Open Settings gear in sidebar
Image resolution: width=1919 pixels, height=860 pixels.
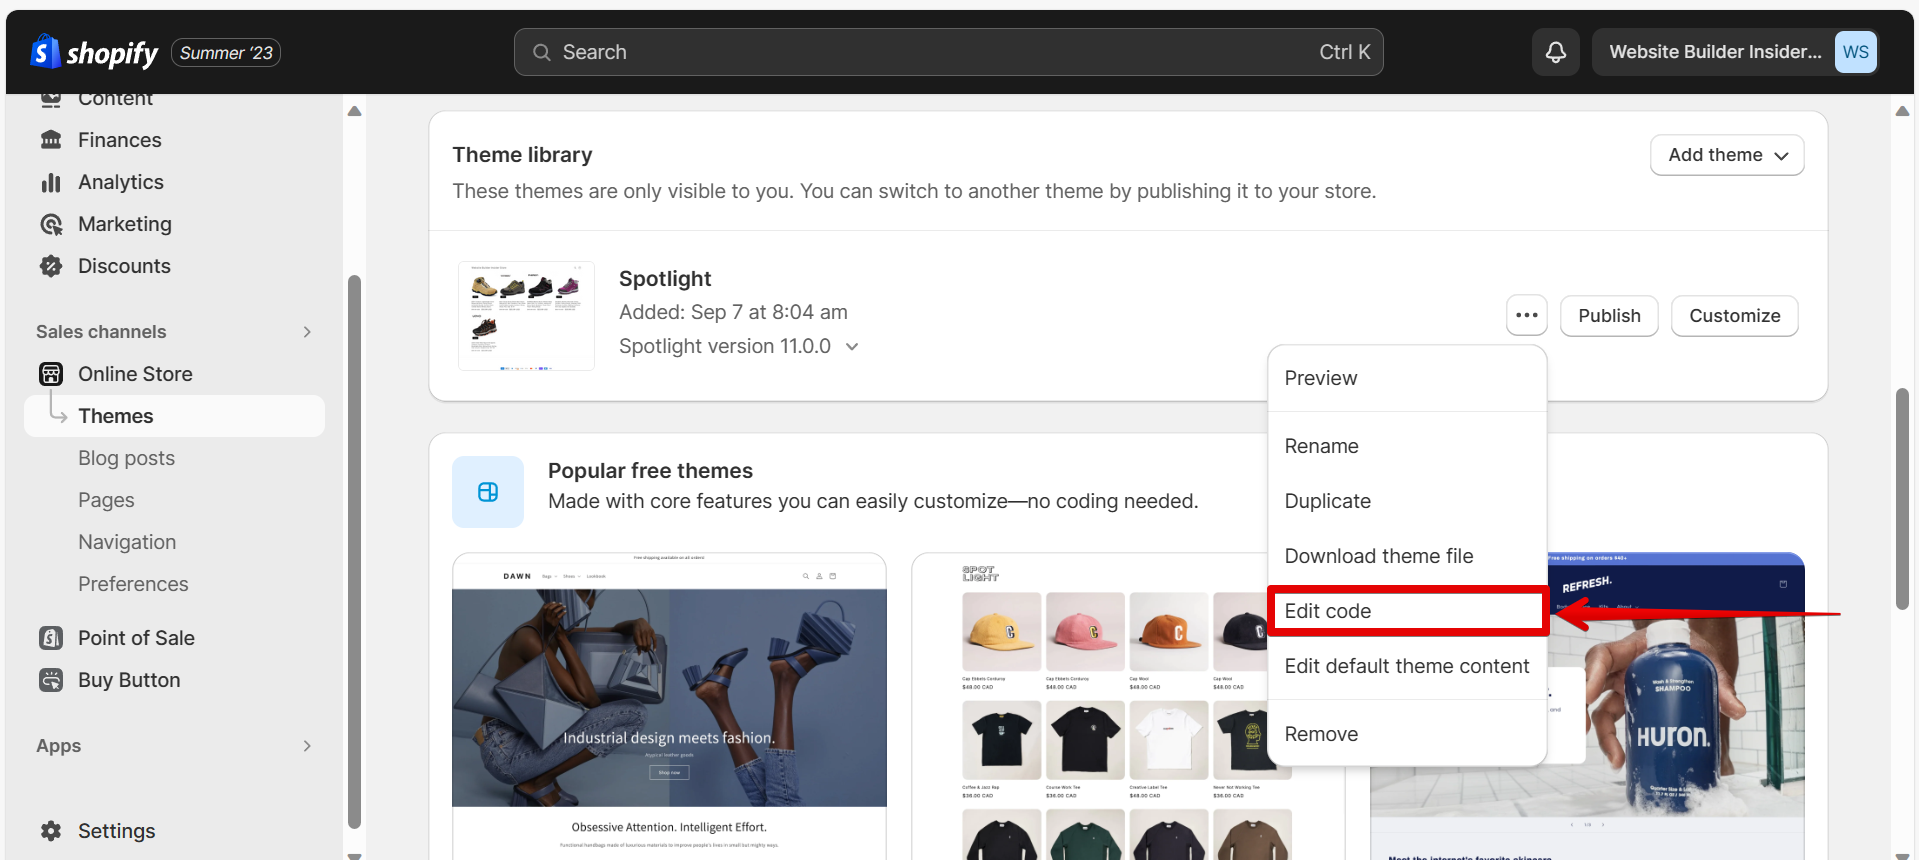(x=51, y=831)
